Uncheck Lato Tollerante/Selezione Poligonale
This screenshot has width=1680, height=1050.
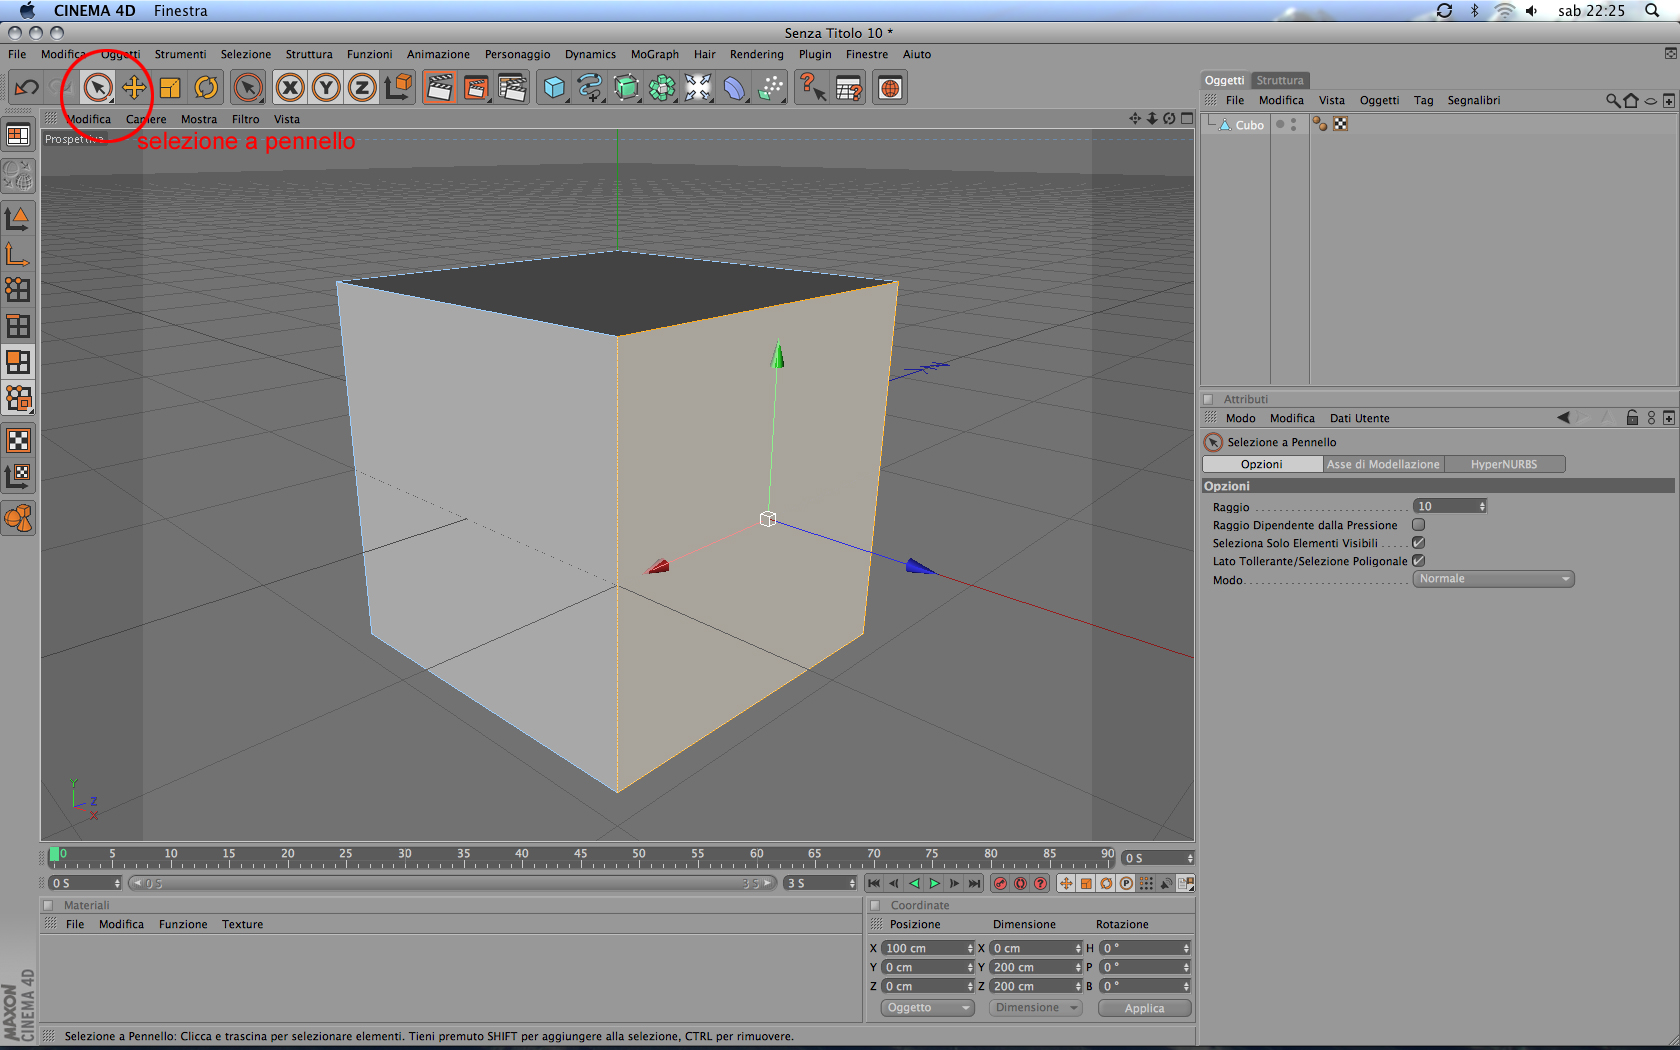coord(1418,560)
